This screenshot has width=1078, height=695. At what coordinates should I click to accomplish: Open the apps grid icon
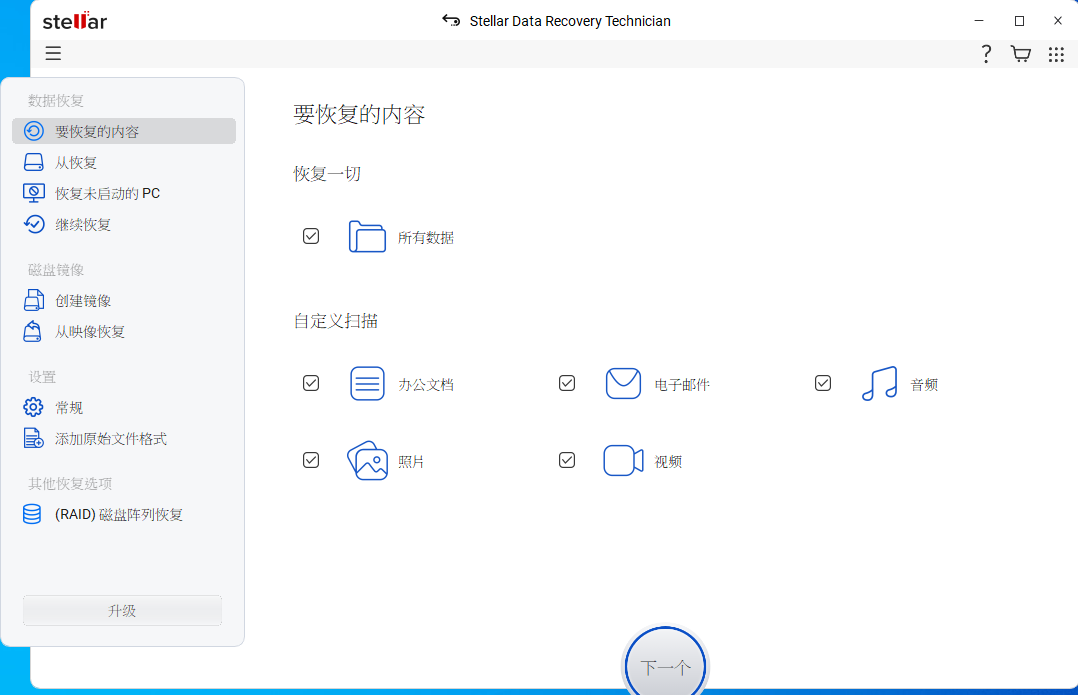[x=1056, y=54]
